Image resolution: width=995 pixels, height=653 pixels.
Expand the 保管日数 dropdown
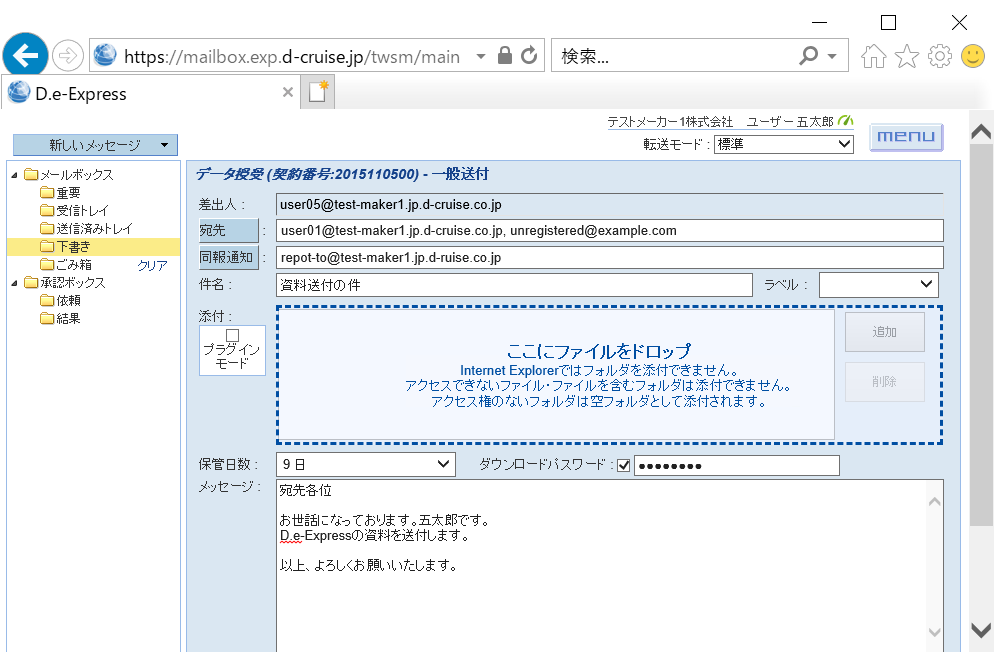coord(366,465)
